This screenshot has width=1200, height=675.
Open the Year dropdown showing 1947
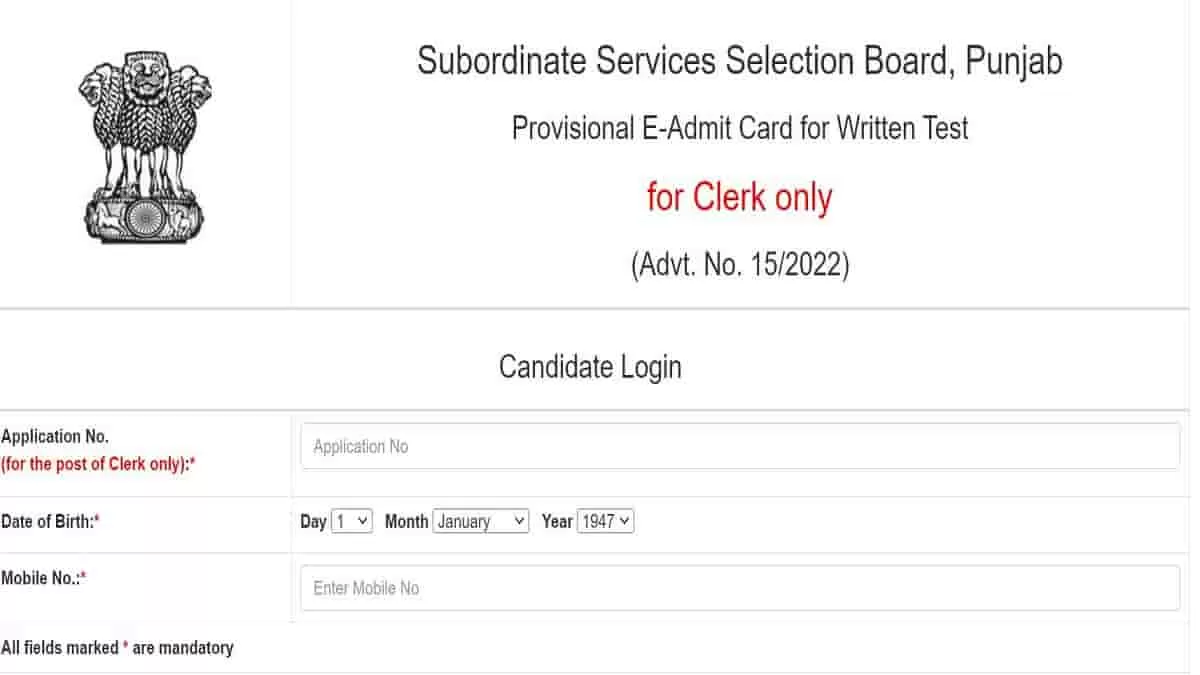coord(605,520)
